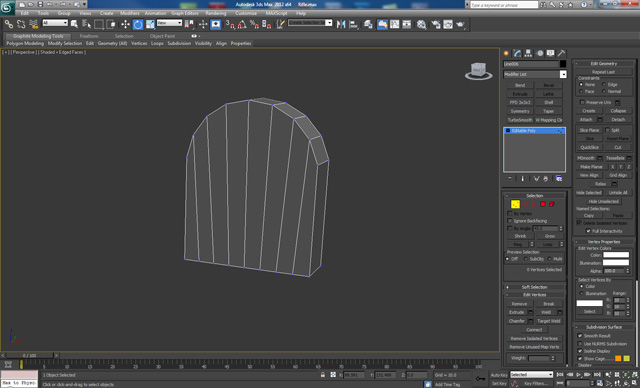Switch to the Display command panel
Image resolution: width=640 pixels, height=388 pixels.
click(x=551, y=53)
